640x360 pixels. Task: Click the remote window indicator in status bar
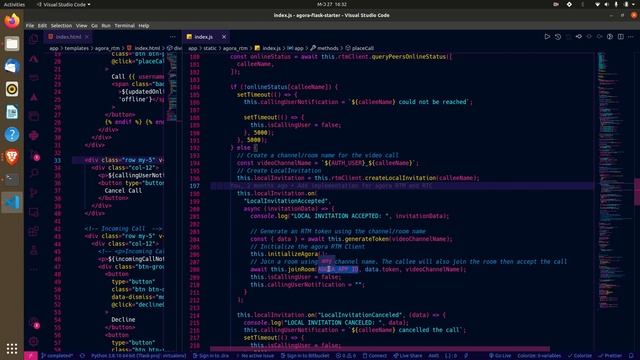click(31, 356)
